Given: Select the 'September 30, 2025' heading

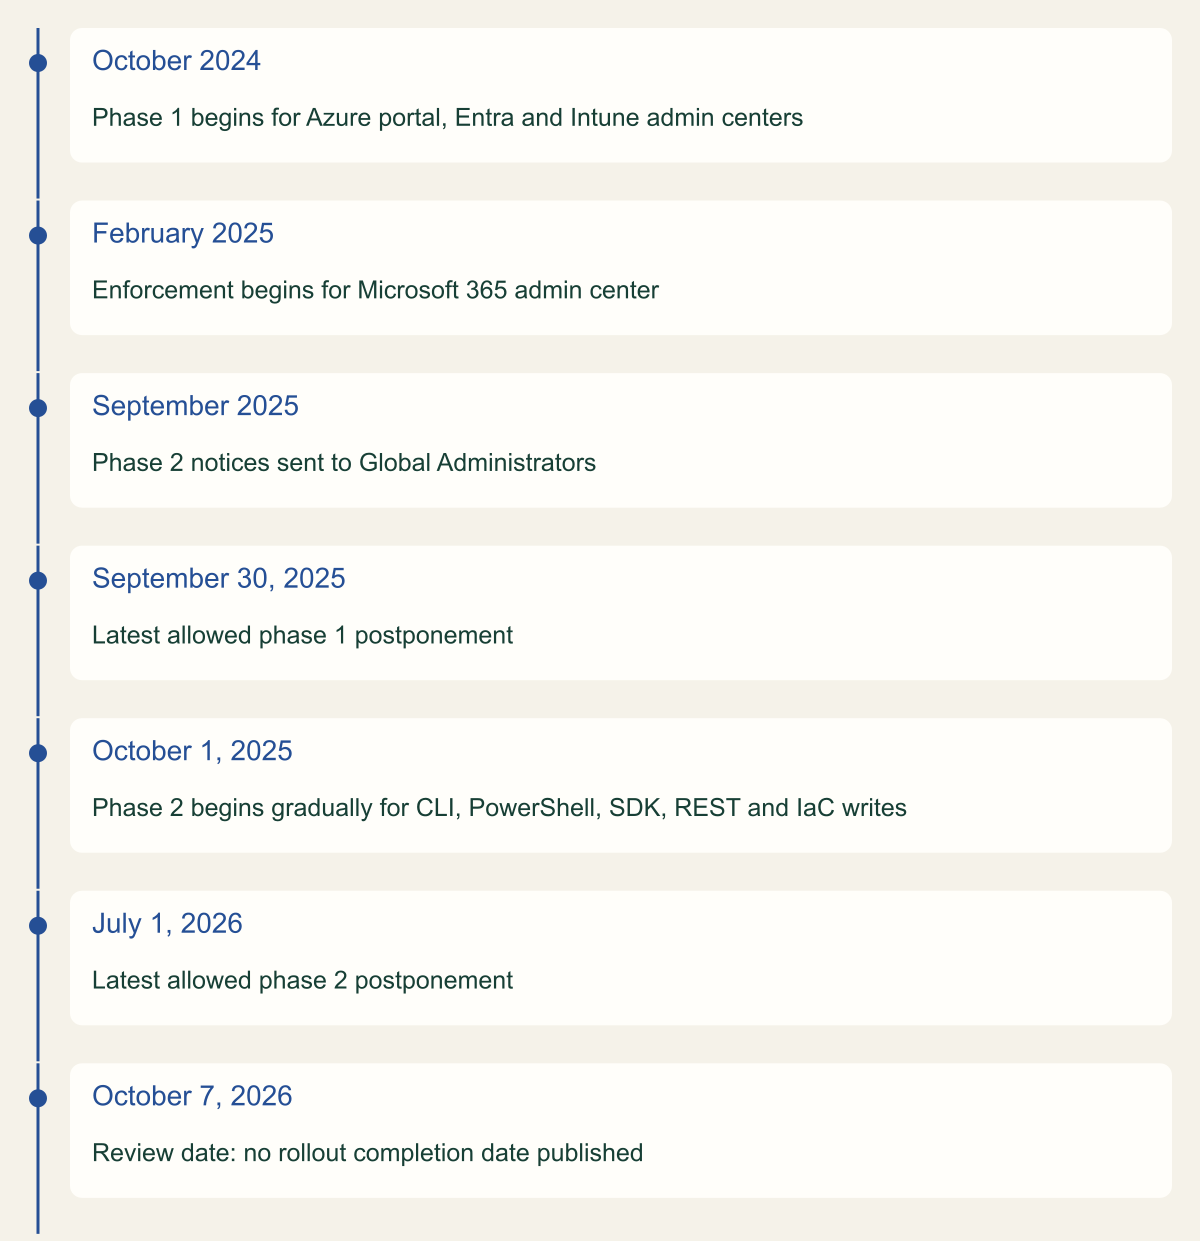Looking at the screenshot, I should point(219,579).
